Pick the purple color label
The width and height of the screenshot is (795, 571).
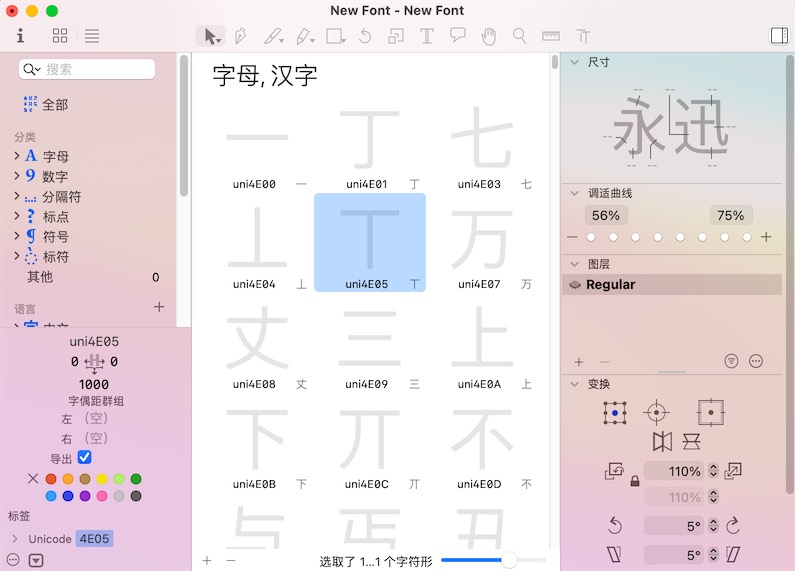[x=85, y=496]
